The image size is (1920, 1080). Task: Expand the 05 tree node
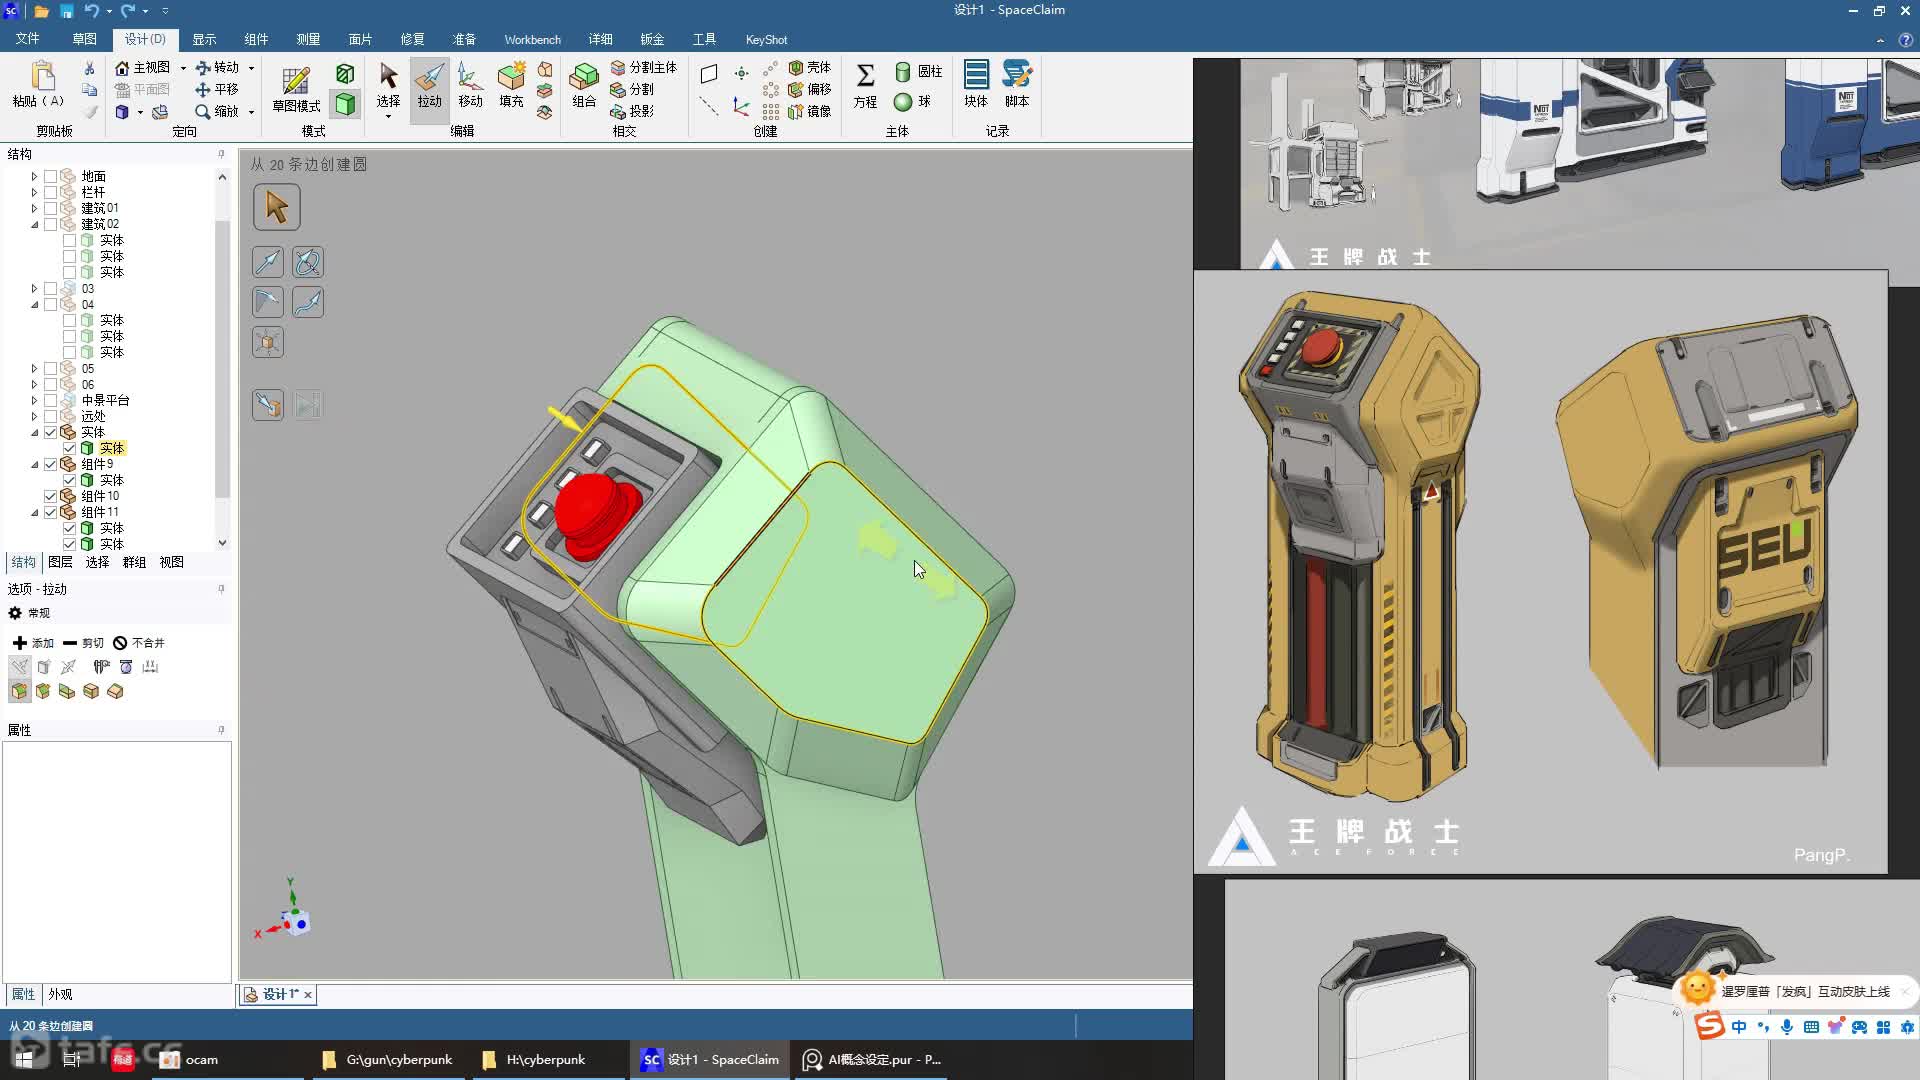click(34, 368)
